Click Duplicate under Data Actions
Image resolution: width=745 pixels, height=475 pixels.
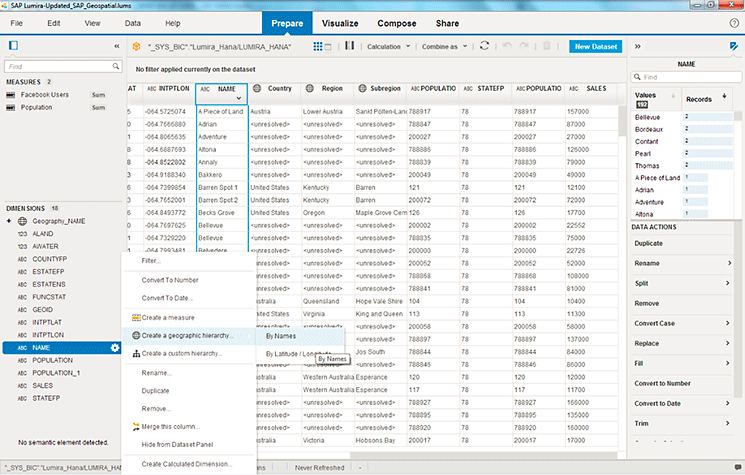(x=648, y=243)
